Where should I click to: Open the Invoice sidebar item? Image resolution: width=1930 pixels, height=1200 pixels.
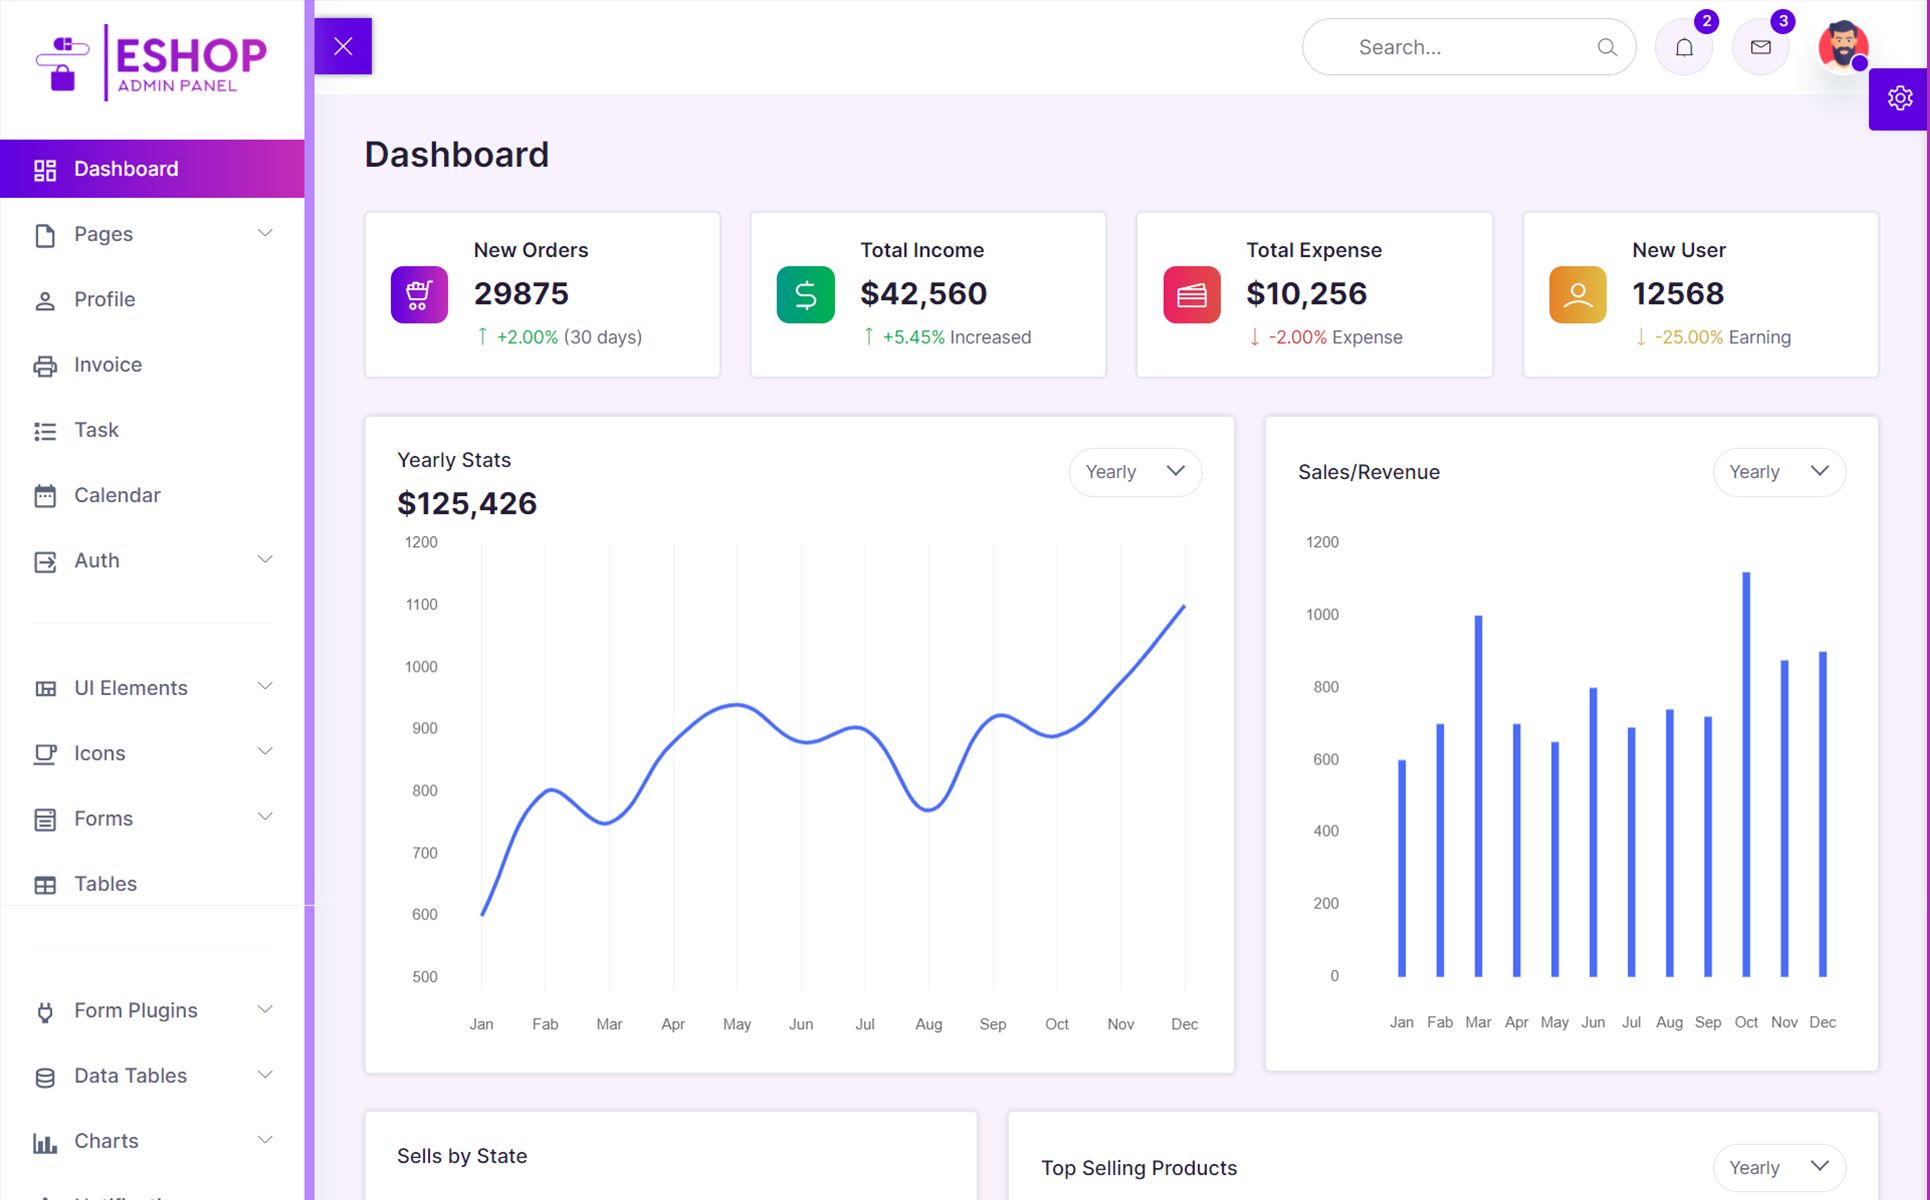tap(108, 365)
